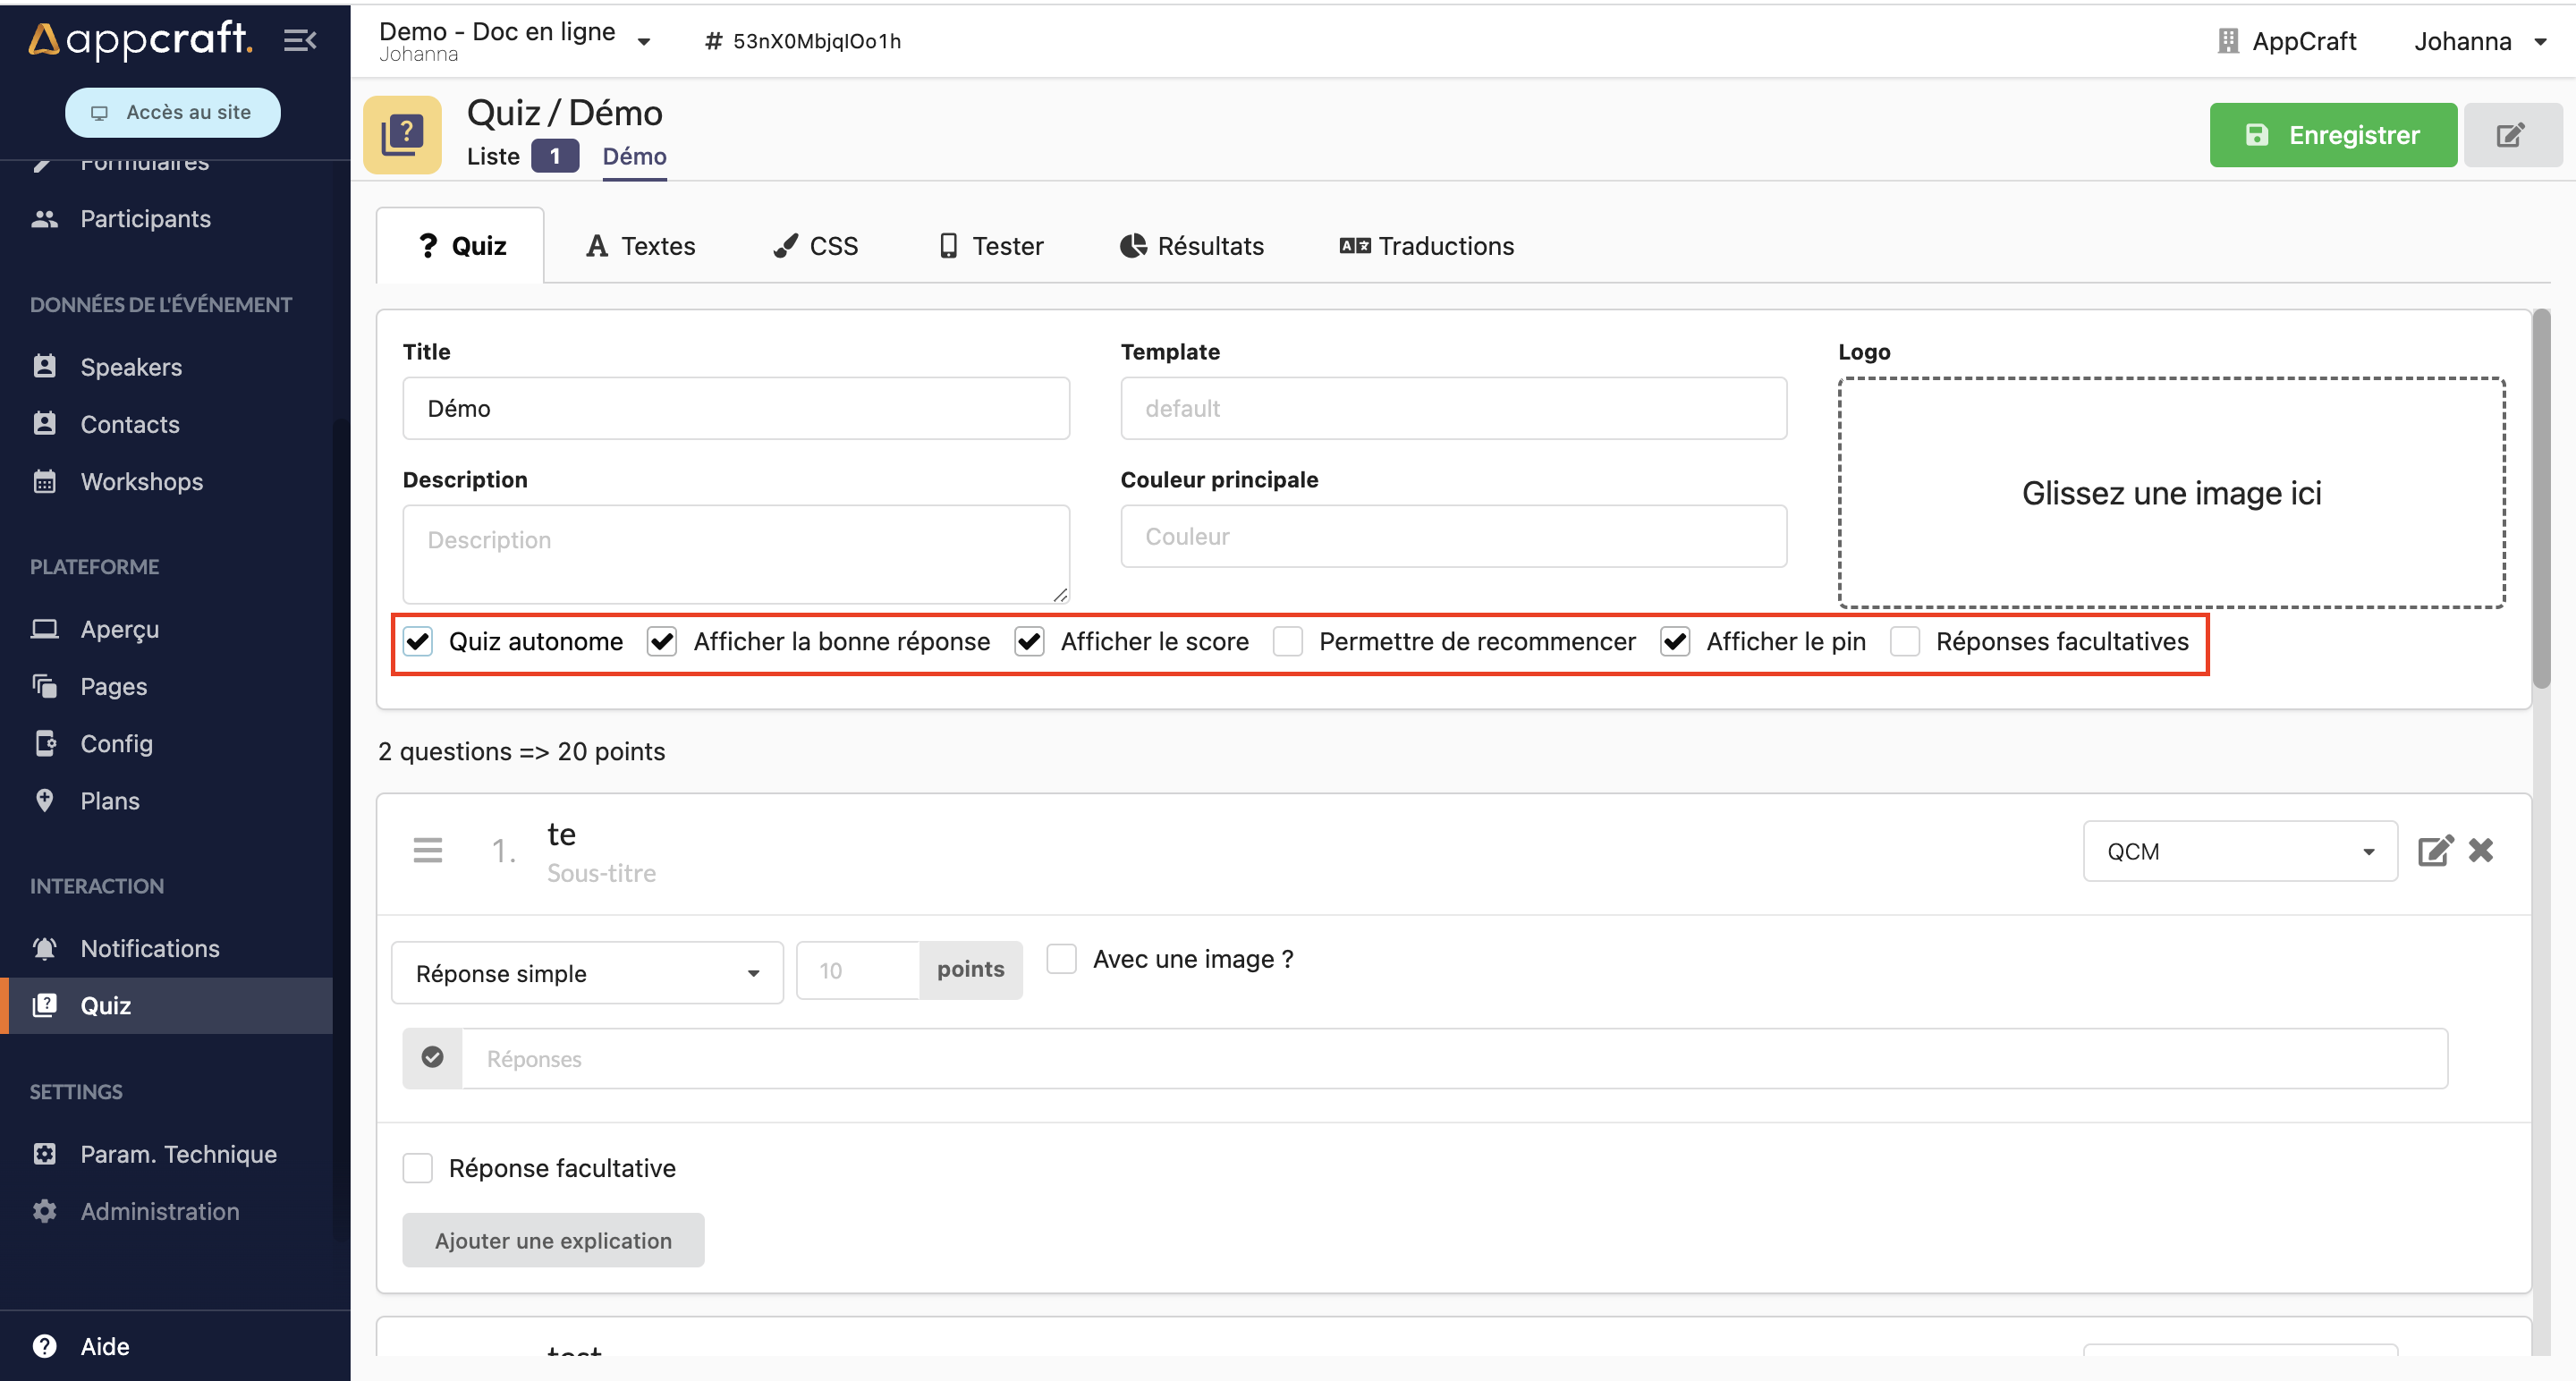Click the Ajouter une explication button

tap(552, 1240)
